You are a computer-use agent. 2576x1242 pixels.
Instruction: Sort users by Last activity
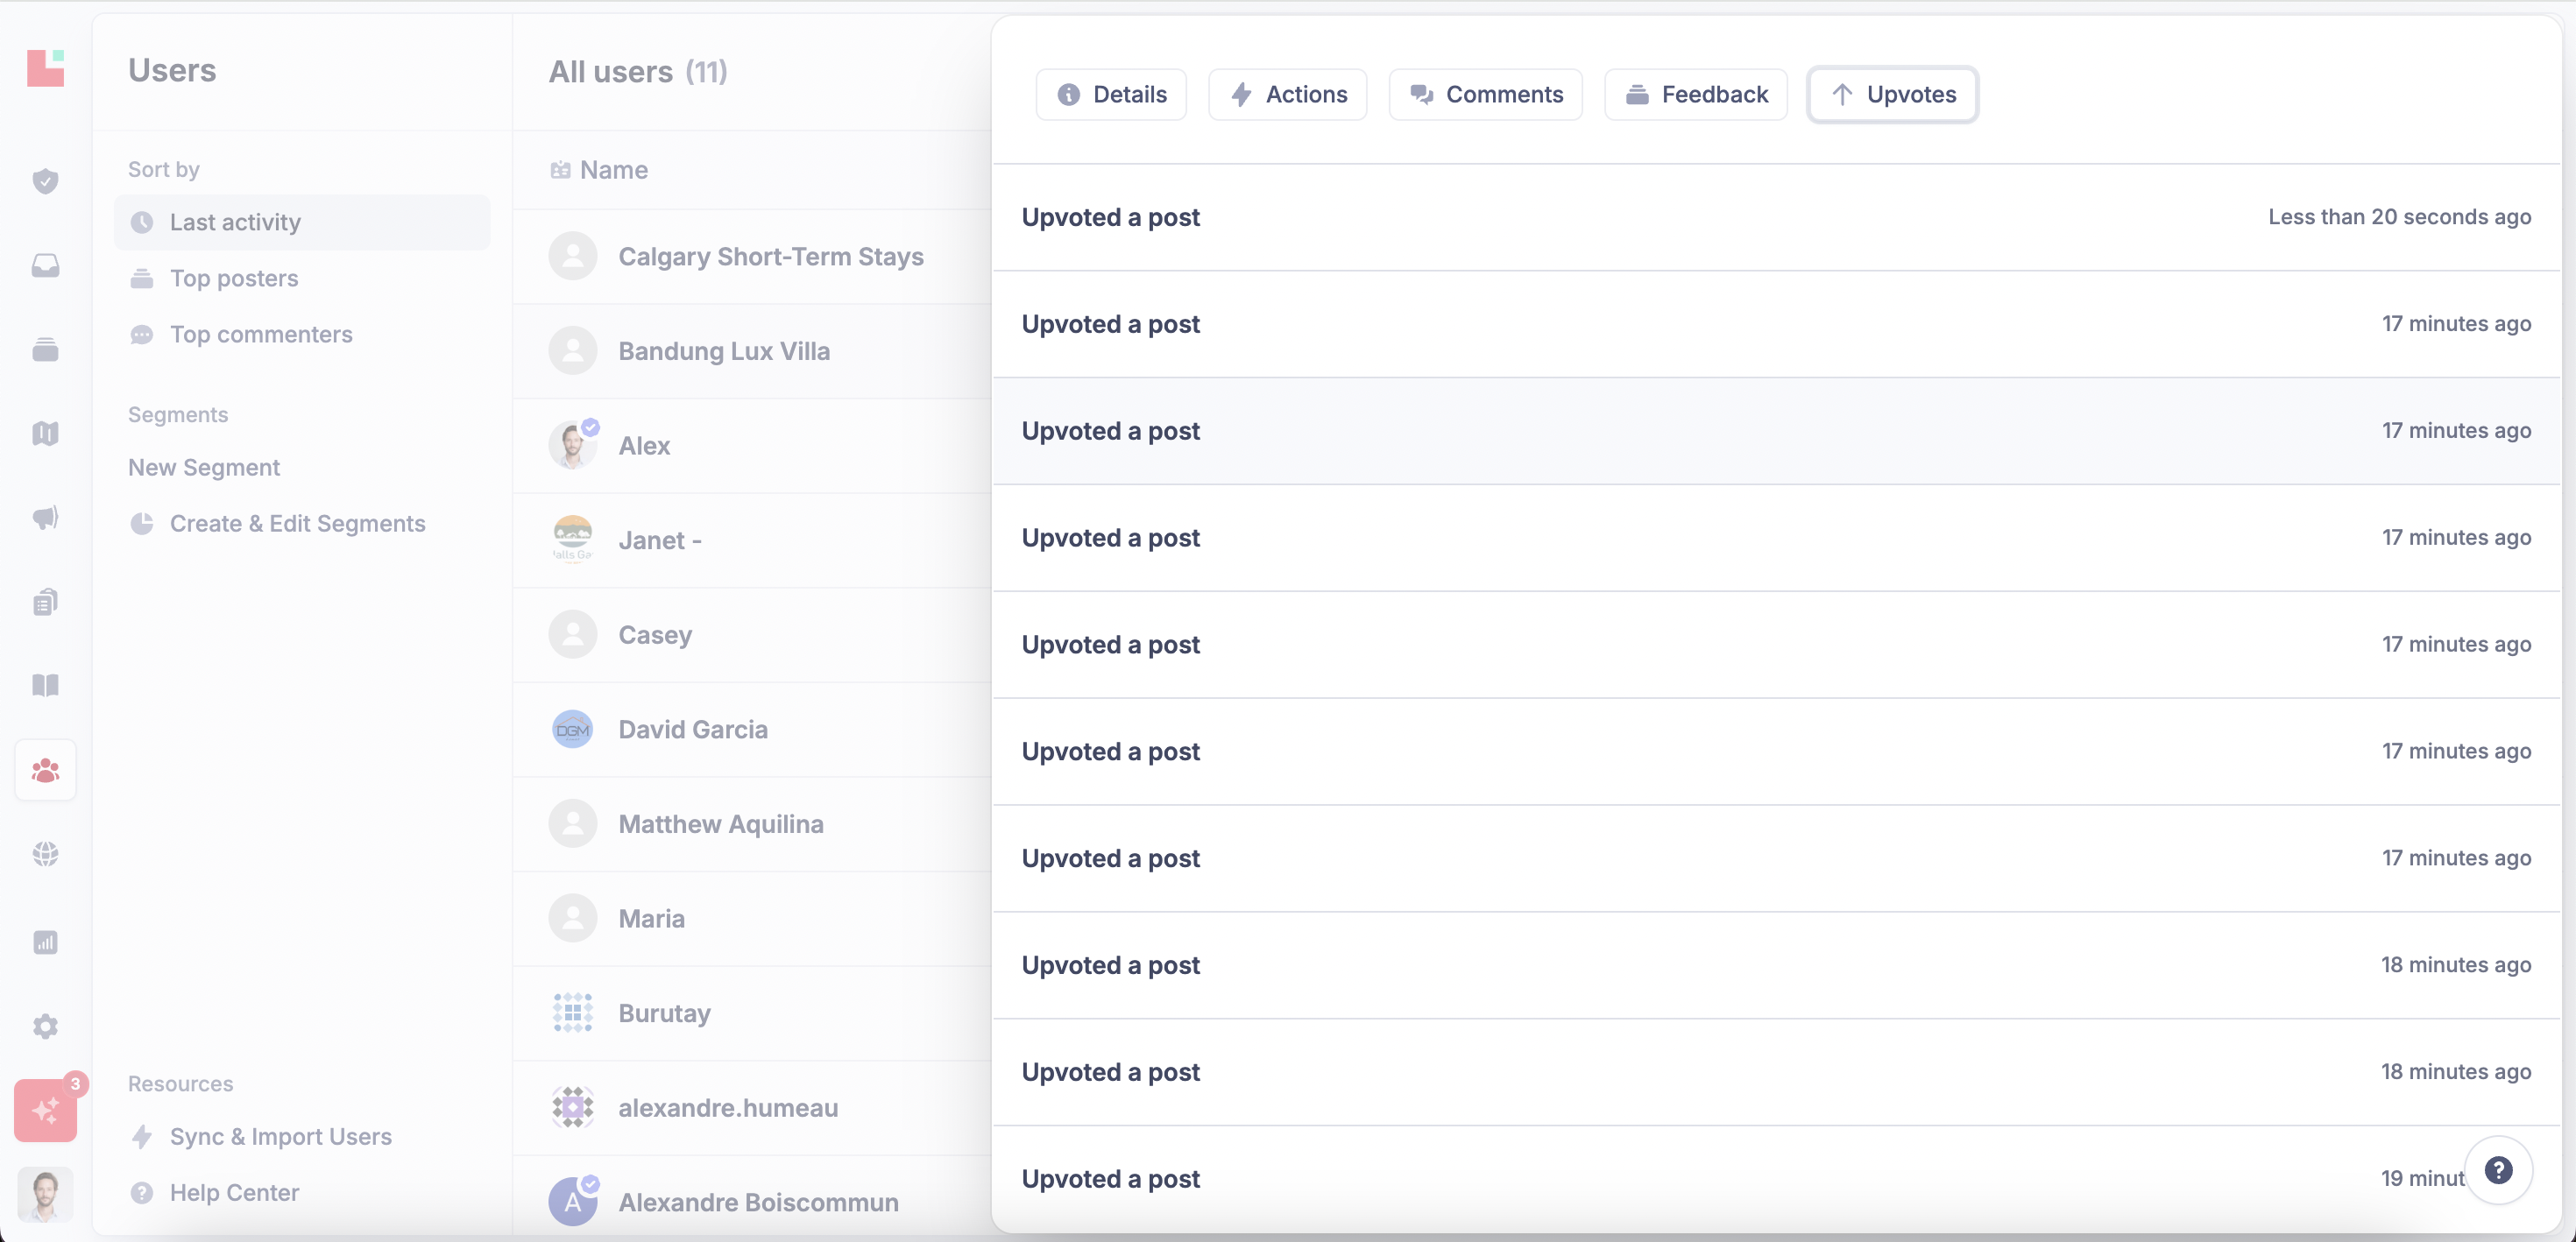click(x=234, y=222)
